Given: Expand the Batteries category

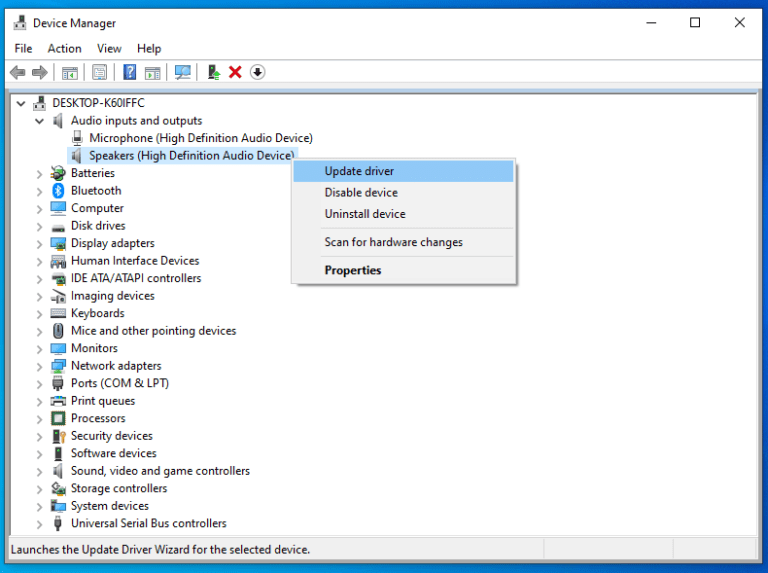Looking at the screenshot, I should point(40,173).
